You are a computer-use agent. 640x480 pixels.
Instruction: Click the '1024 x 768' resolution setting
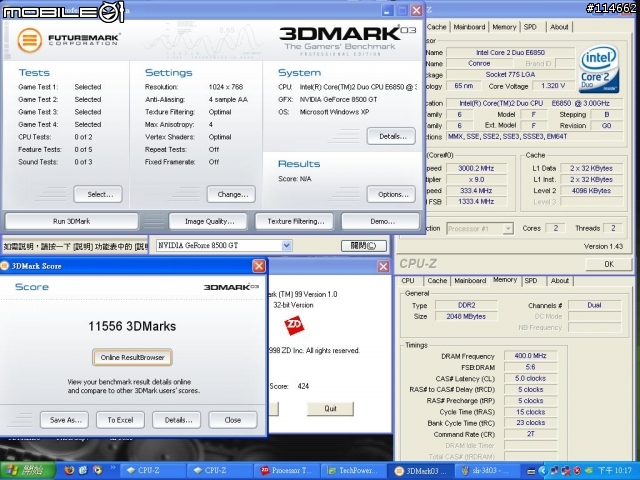tap(226, 87)
